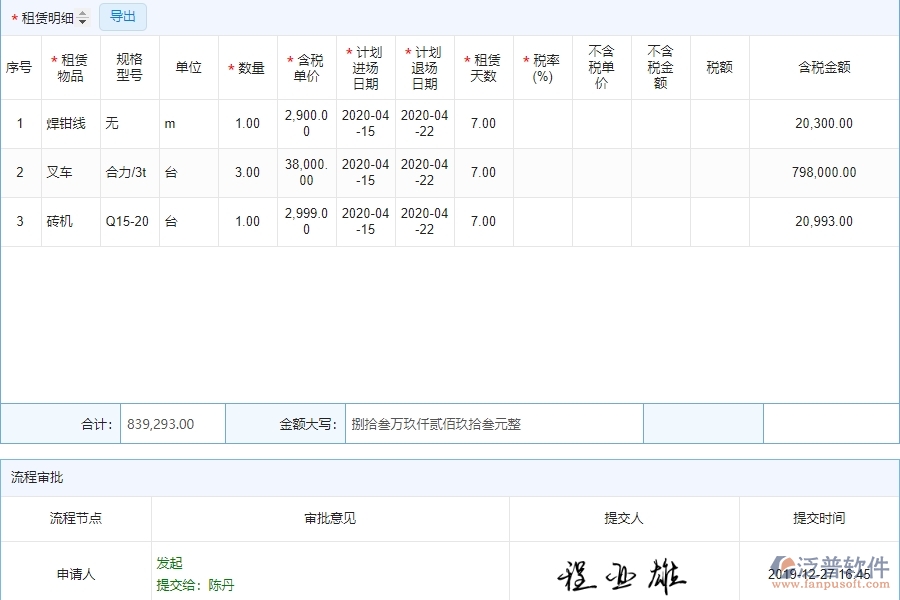The height and width of the screenshot is (600, 900).
Task: Click the up arrow beside 租赁明细
Action: [83, 12]
